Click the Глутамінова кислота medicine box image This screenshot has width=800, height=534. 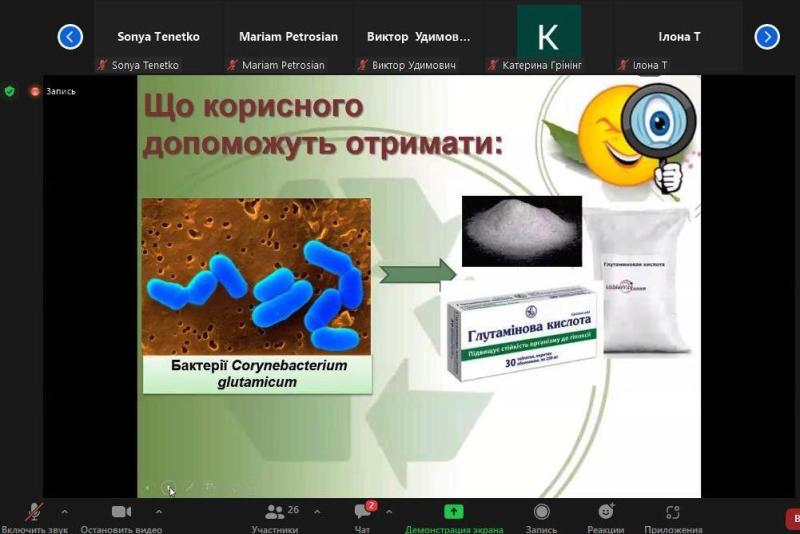pyautogui.click(x=523, y=332)
